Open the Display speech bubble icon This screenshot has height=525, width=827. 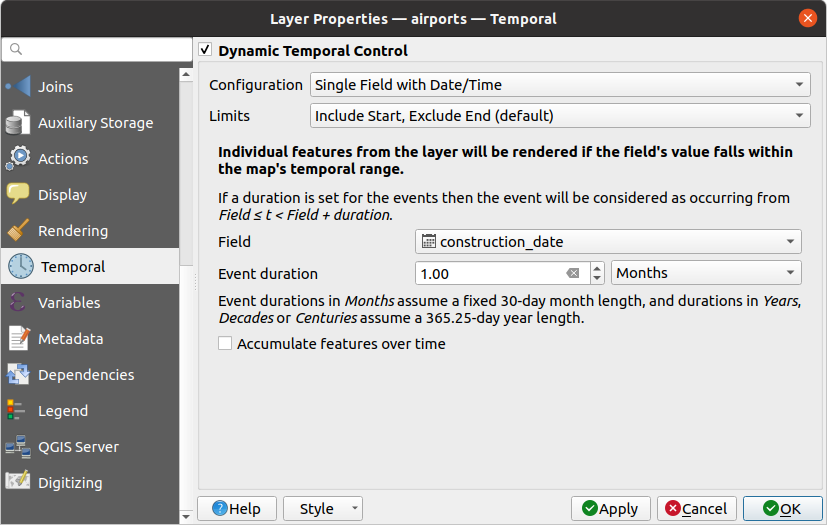[19, 195]
